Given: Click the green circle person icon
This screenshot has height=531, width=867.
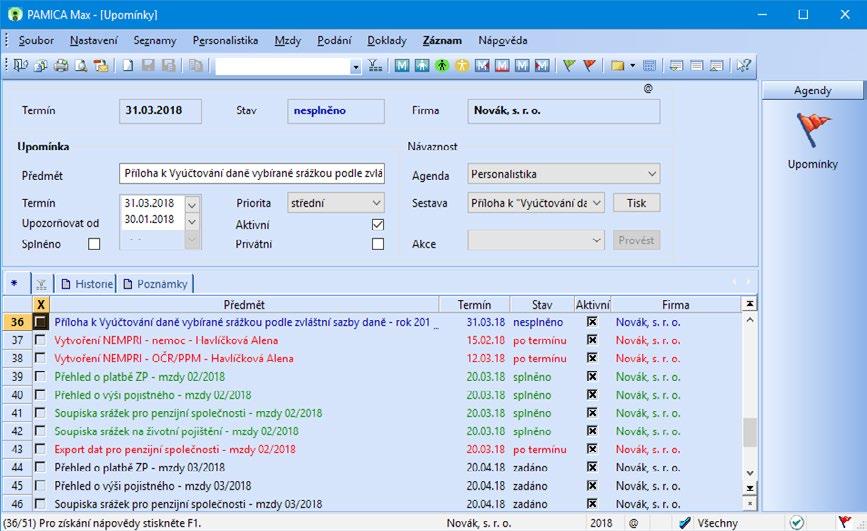Looking at the screenshot, I should click(x=442, y=65).
